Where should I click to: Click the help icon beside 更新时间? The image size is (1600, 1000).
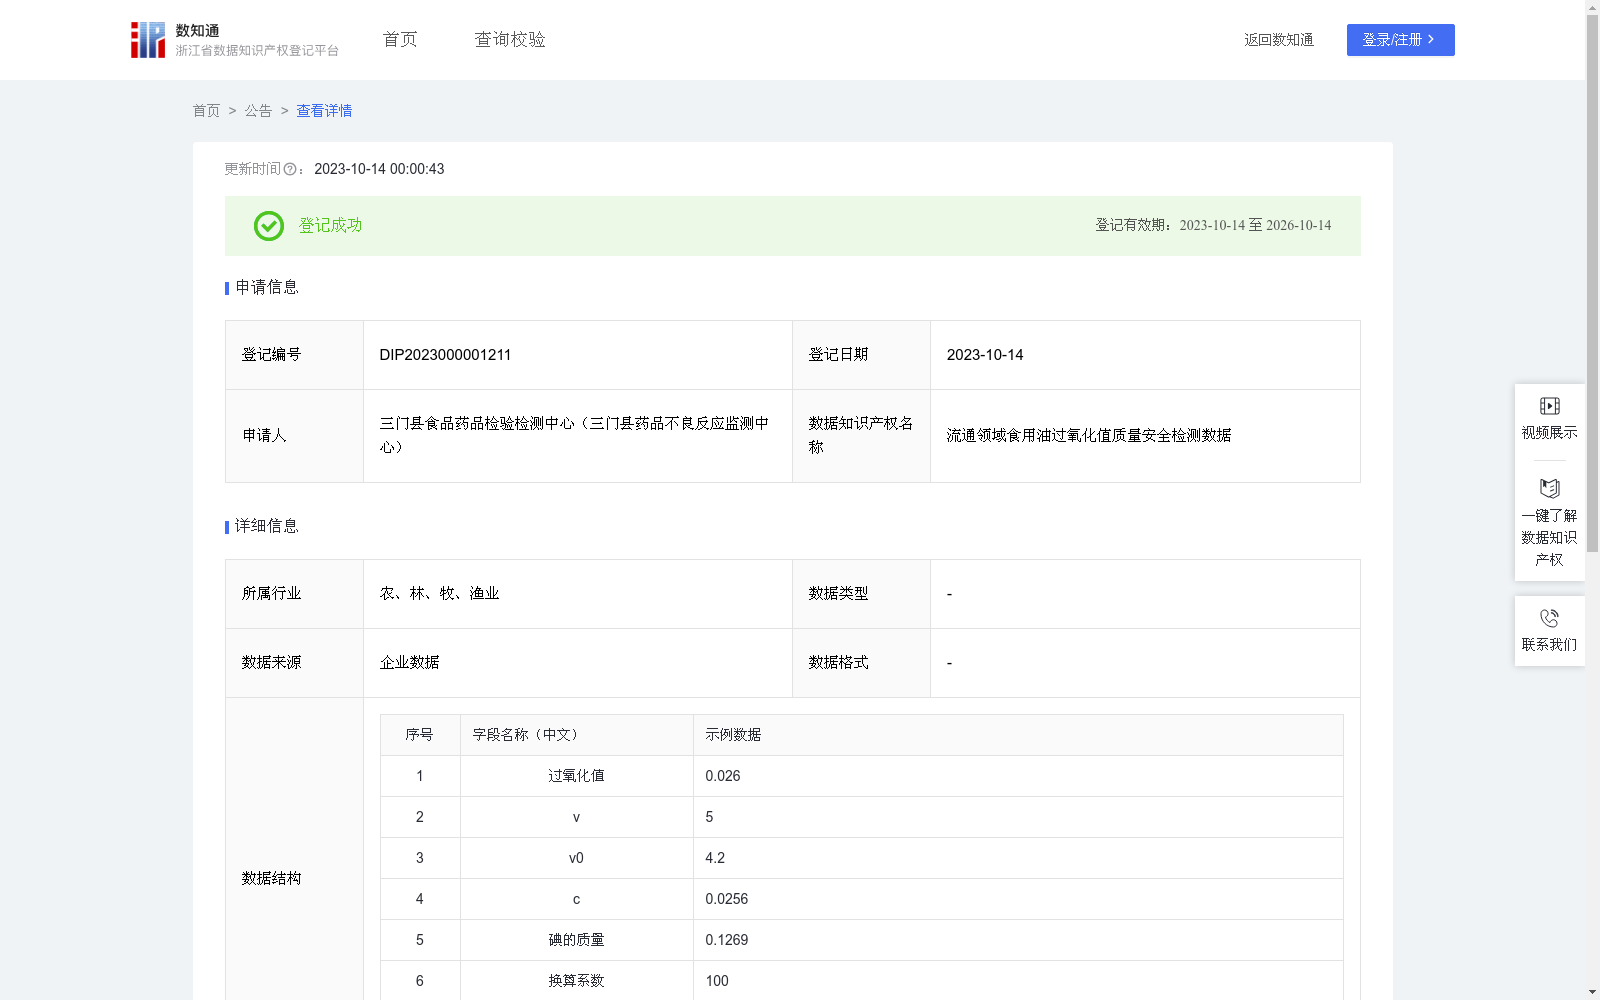[290, 169]
